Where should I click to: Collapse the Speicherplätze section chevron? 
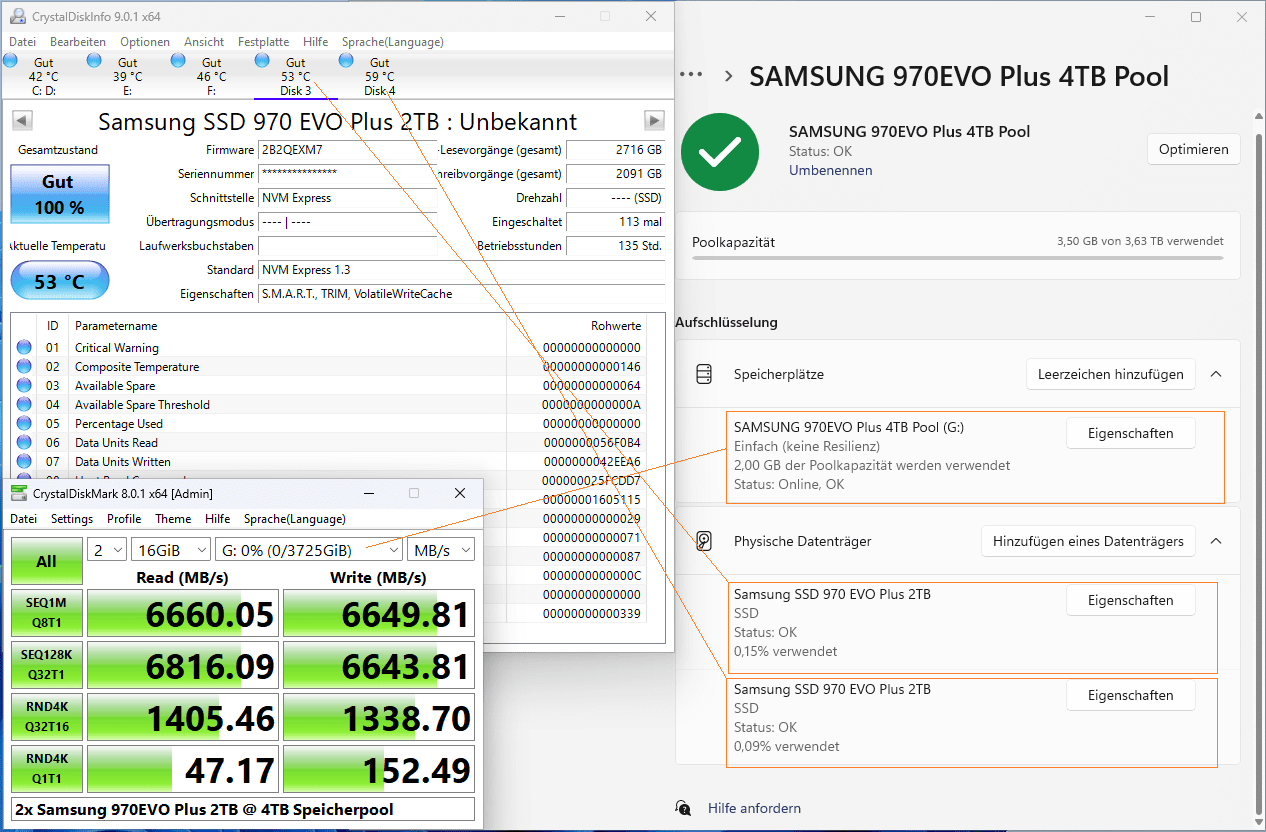(1216, 374)
